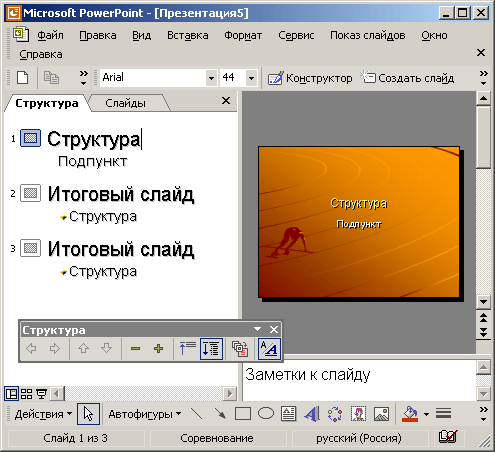Switch to slide sorter view

(26, 394)
